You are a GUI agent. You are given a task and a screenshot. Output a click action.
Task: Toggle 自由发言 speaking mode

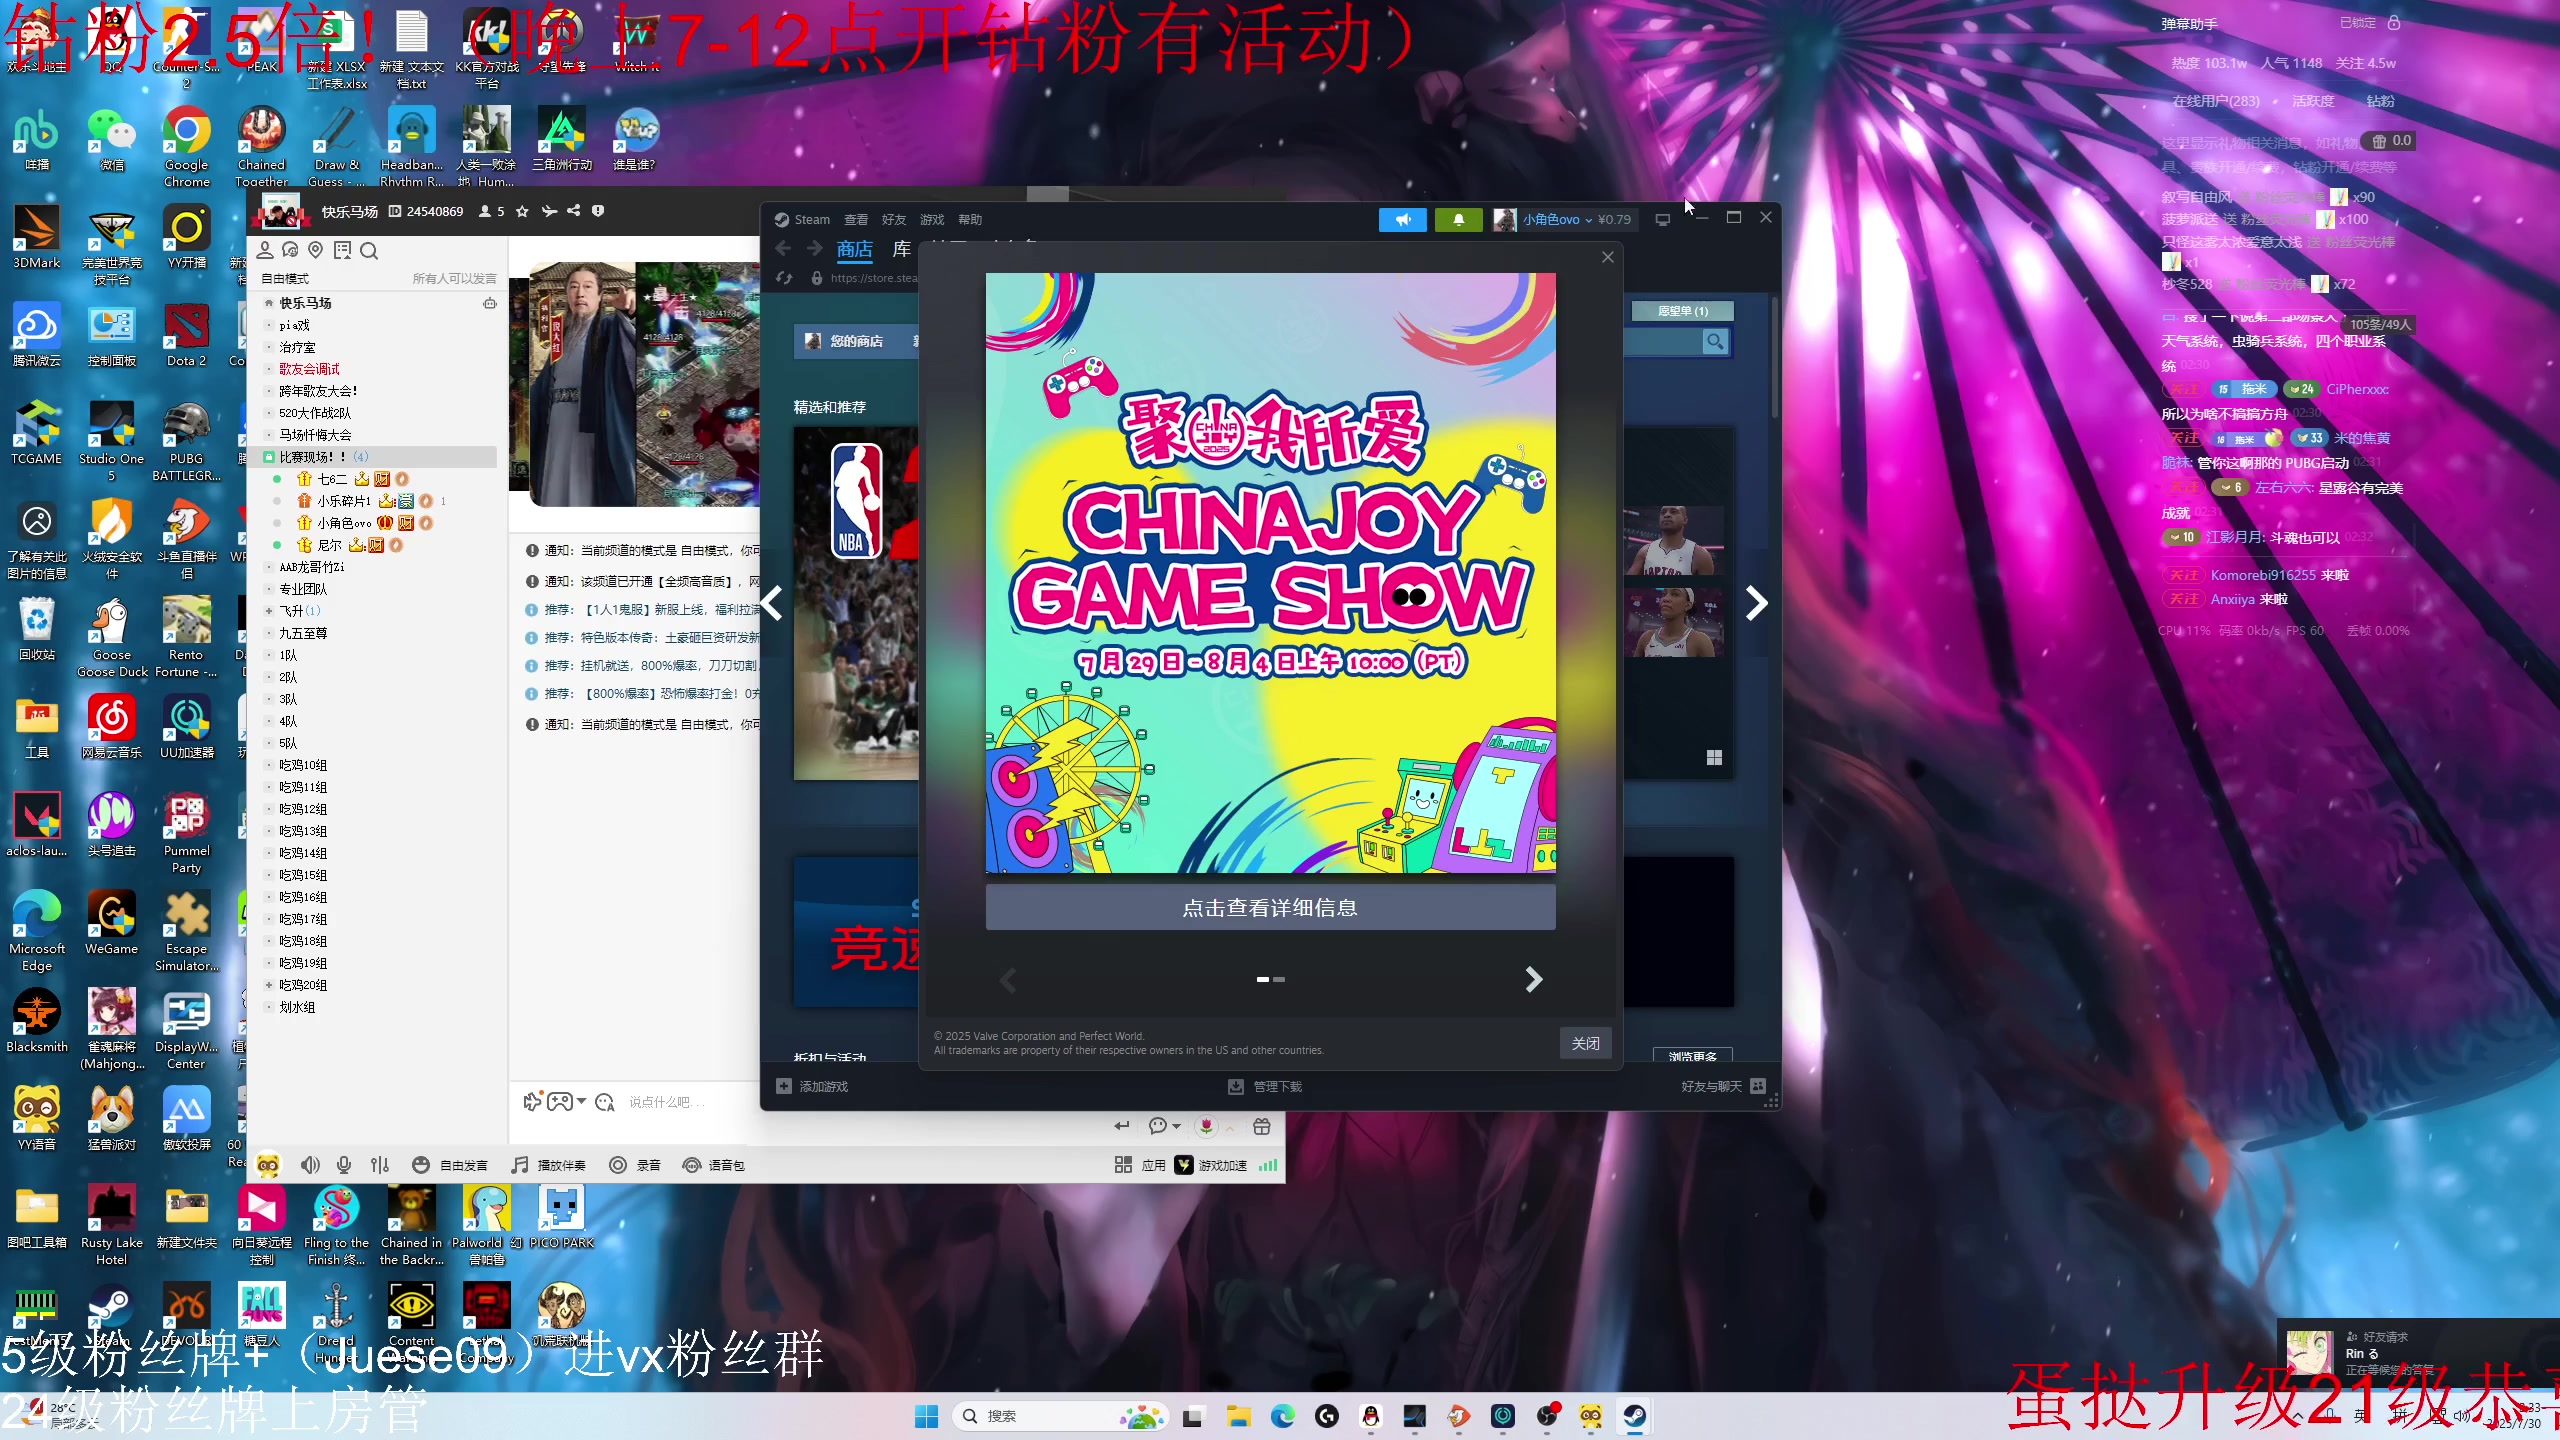(450, 1165)
